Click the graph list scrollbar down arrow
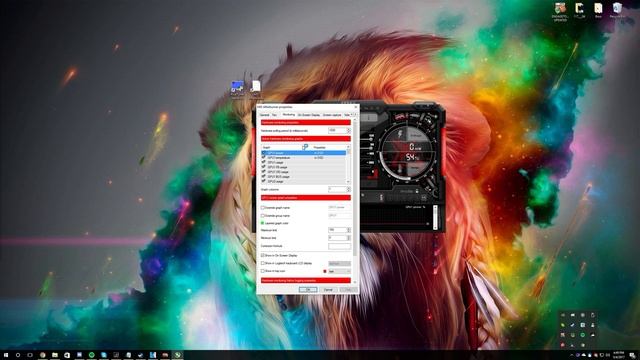The image size is (640, 360). click(x=348, y=182)
